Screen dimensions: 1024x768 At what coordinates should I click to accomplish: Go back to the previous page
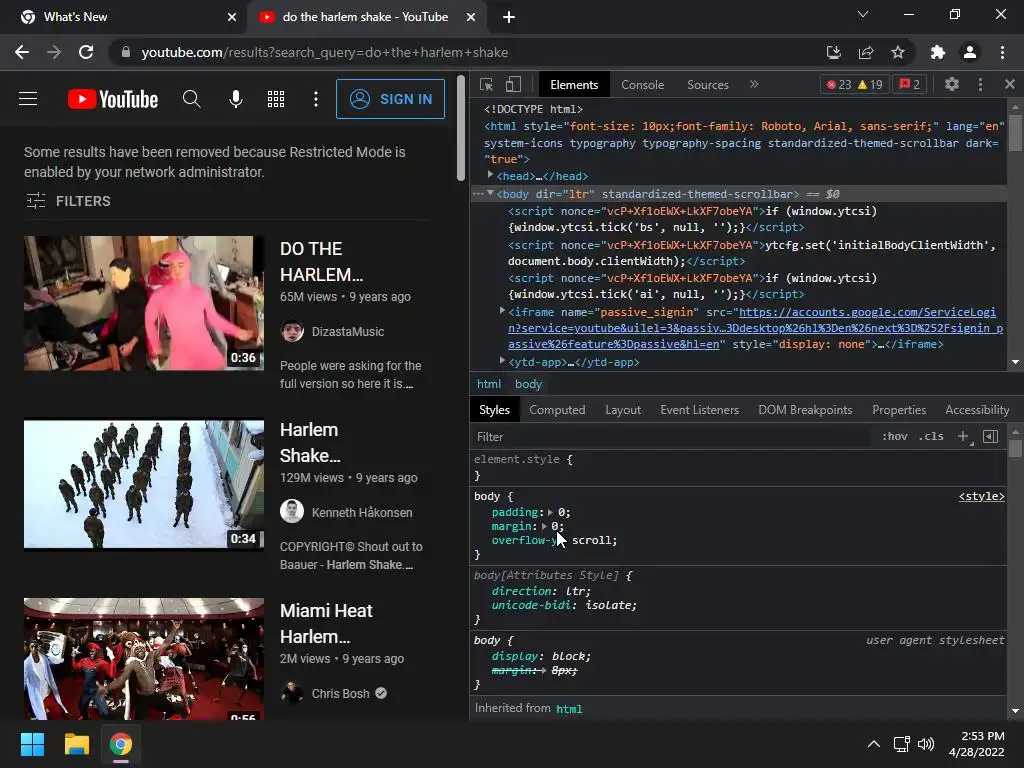point(22,52)
